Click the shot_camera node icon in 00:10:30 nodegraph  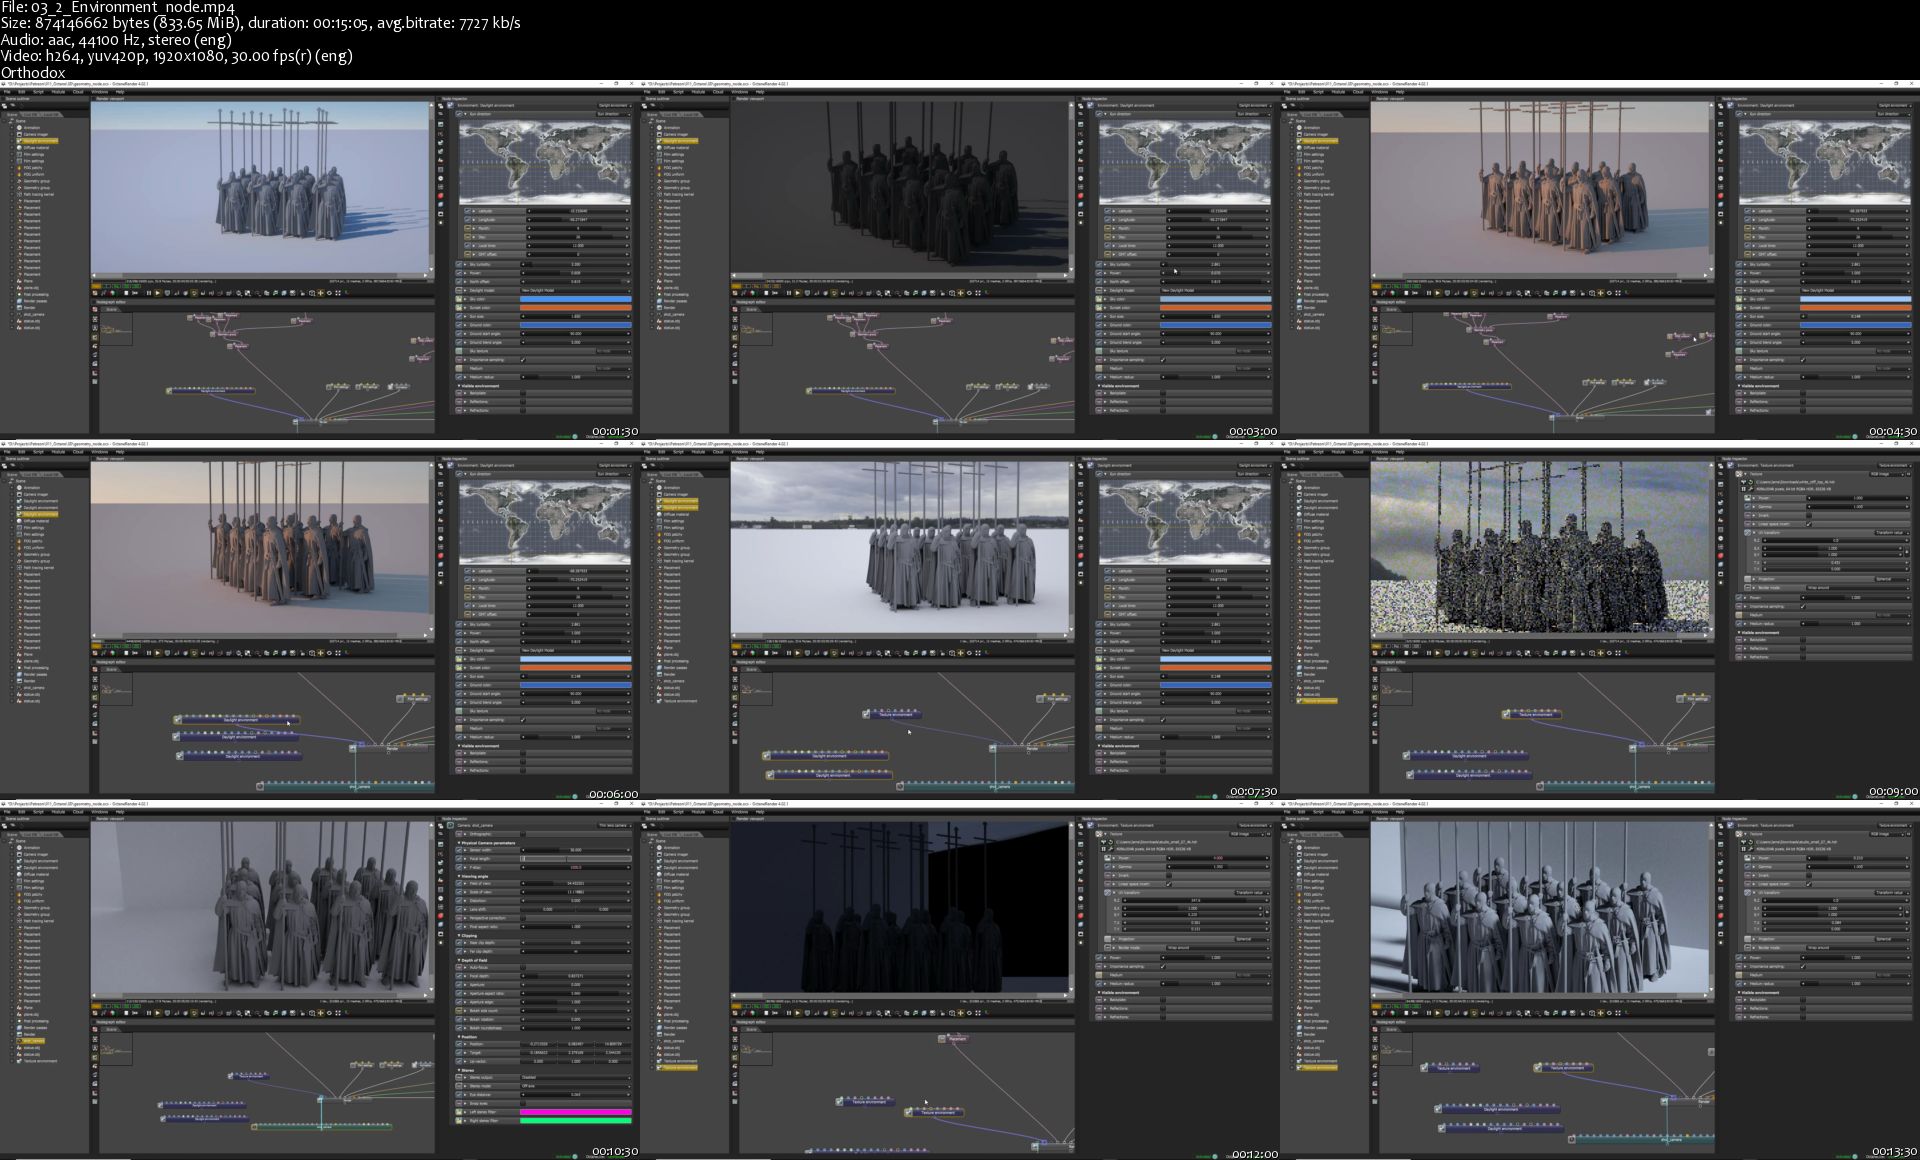[255, 1127]
